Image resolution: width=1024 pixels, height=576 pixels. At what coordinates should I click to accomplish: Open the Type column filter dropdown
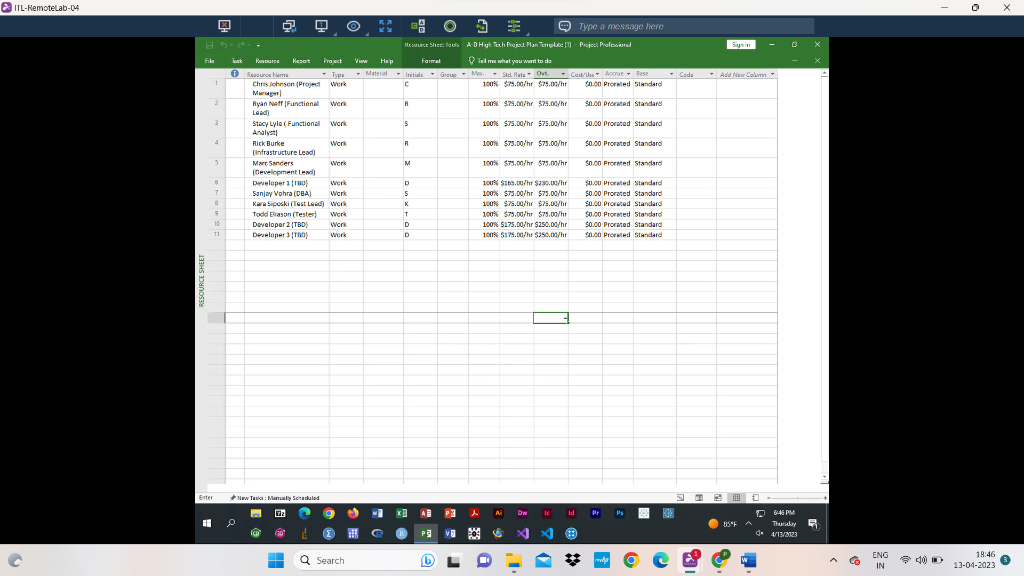tap(358, 74)
